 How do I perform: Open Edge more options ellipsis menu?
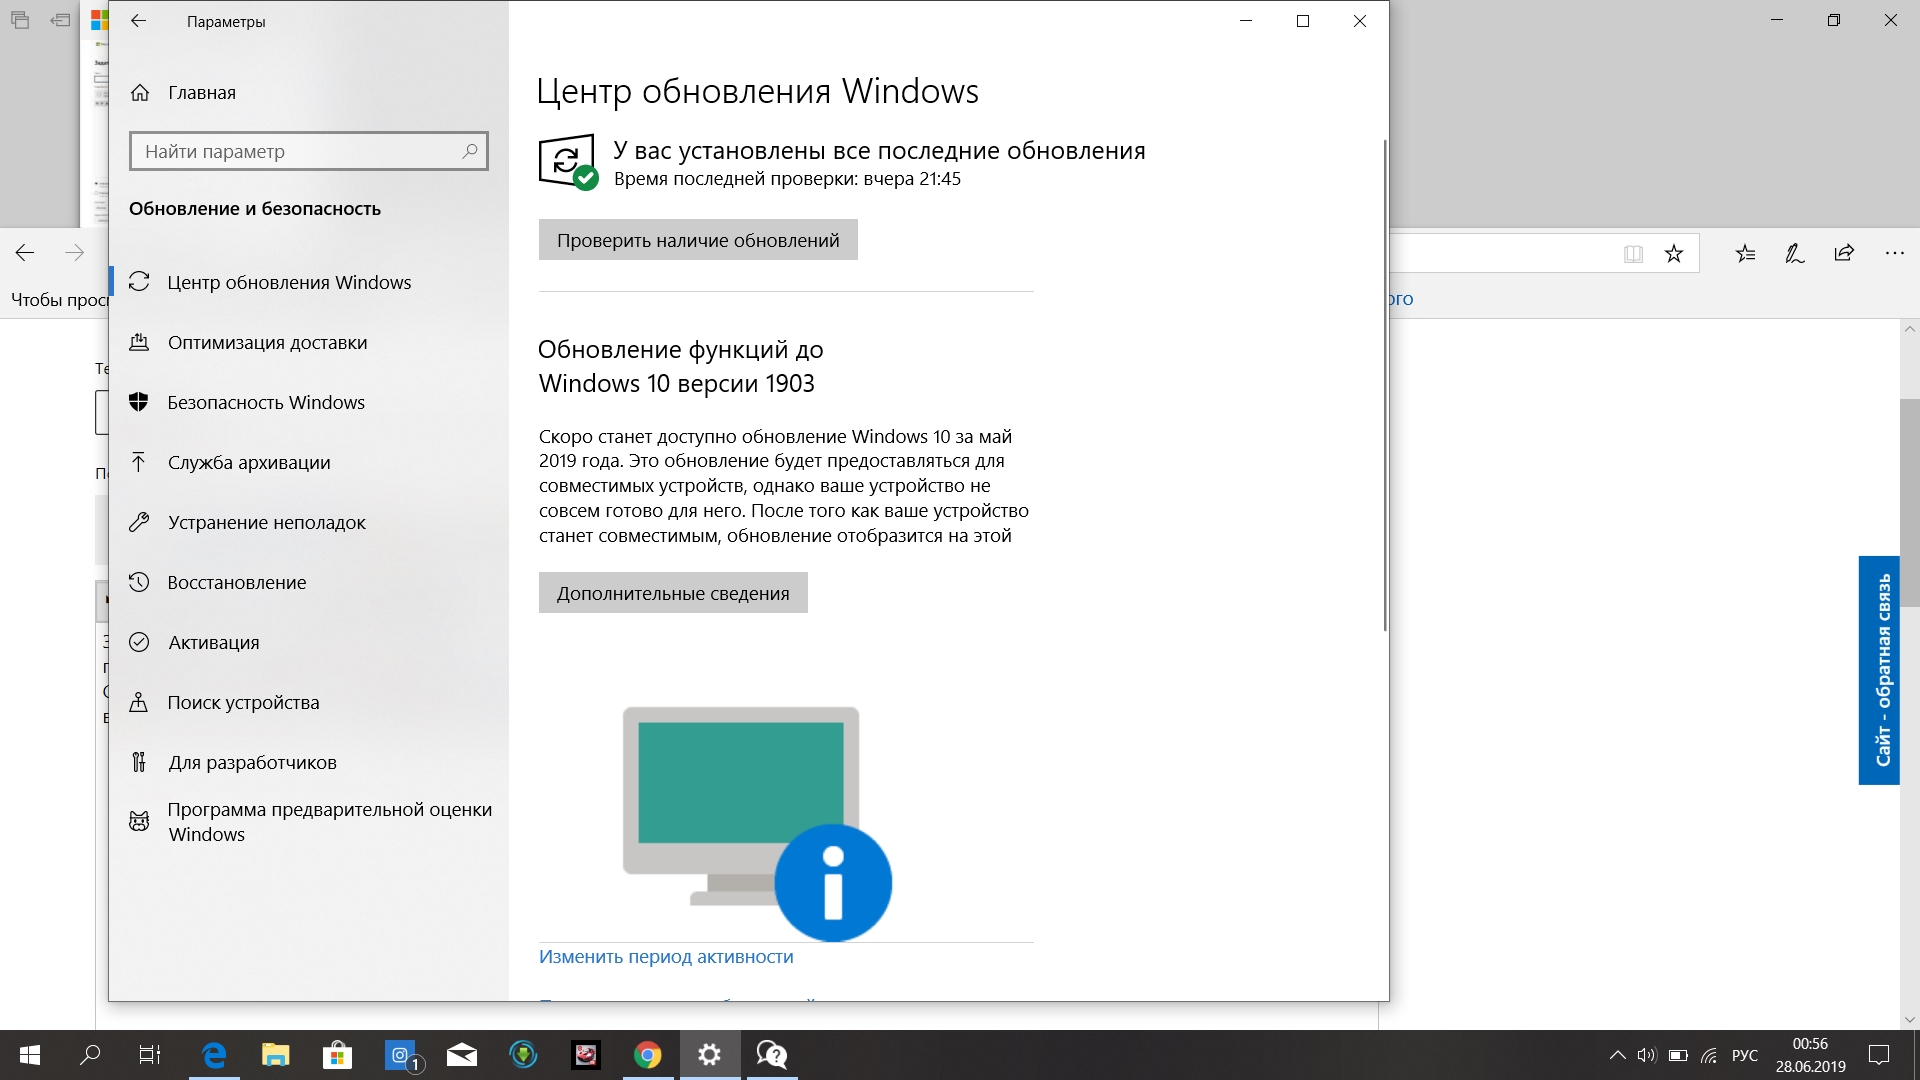(1894, 254)
